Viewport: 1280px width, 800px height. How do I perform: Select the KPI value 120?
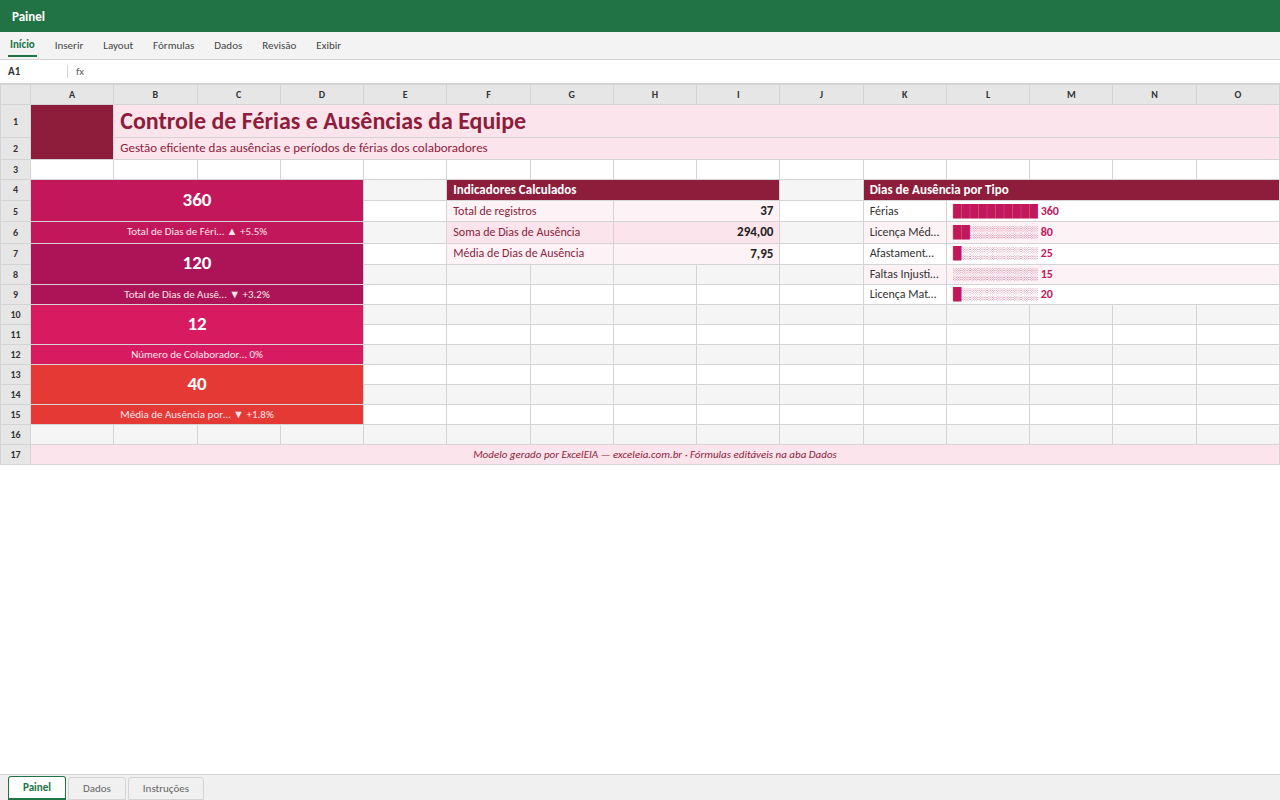click(x=197, y=263)
